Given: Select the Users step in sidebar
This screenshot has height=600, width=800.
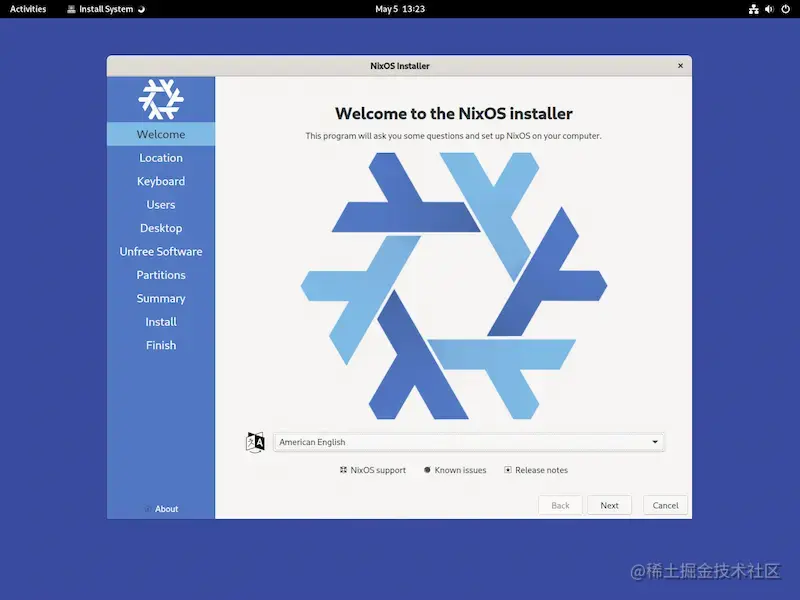Looking at the screenshot, I should (x=161, y=205).
